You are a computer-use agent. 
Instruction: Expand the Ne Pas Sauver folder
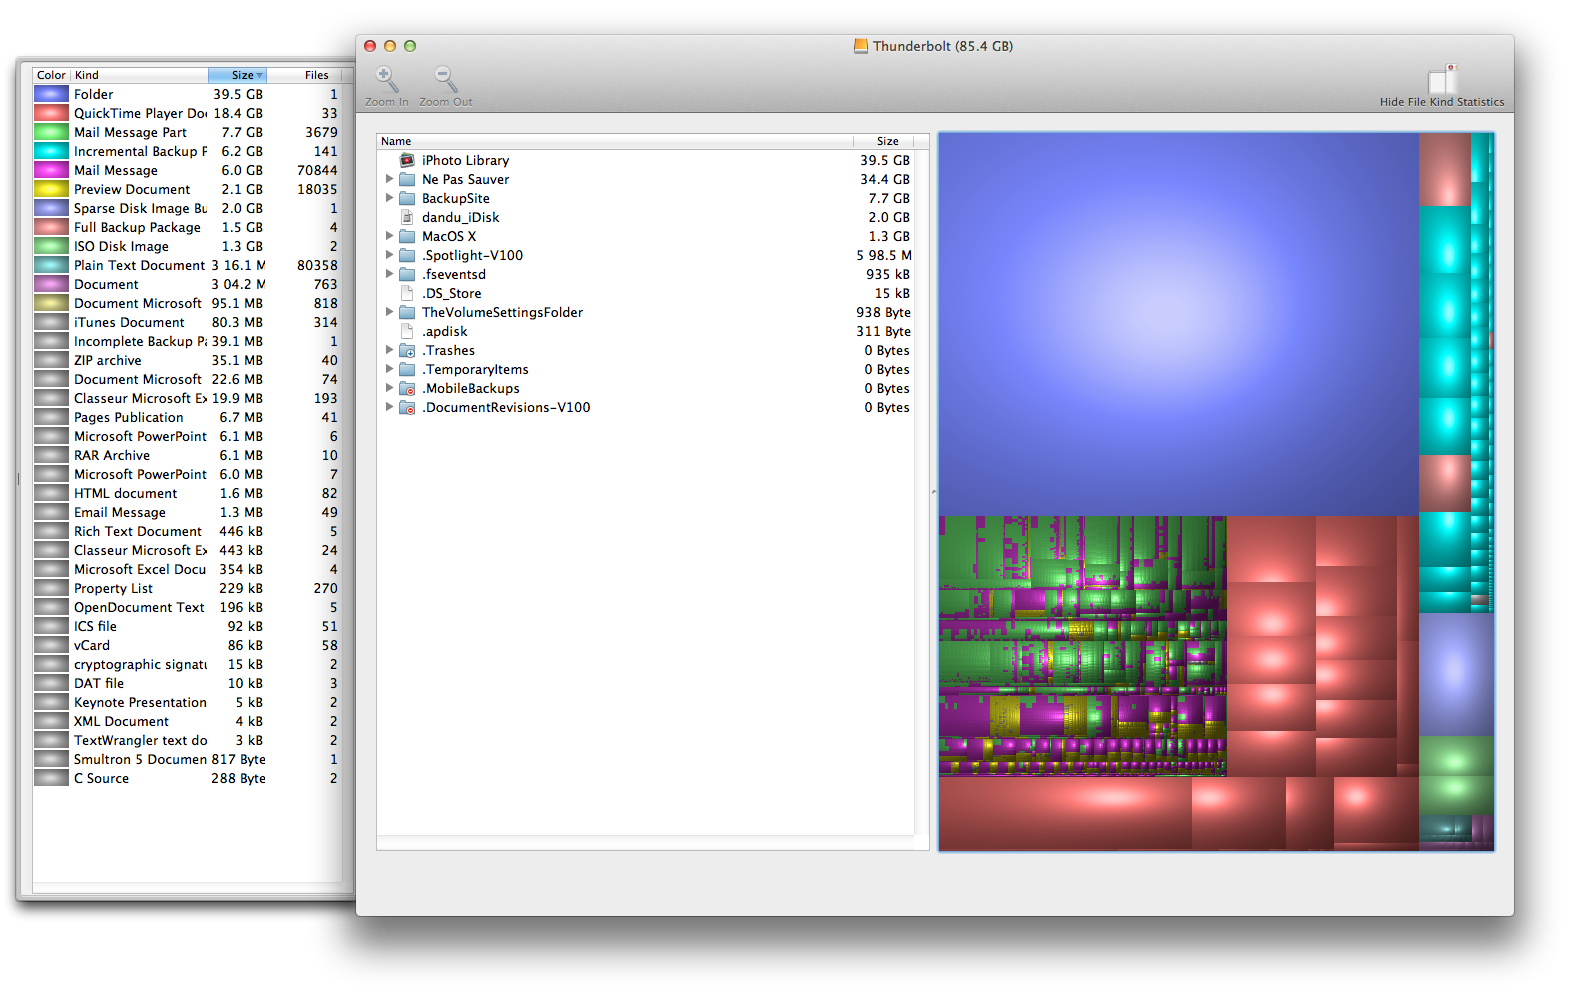point(389,179)
